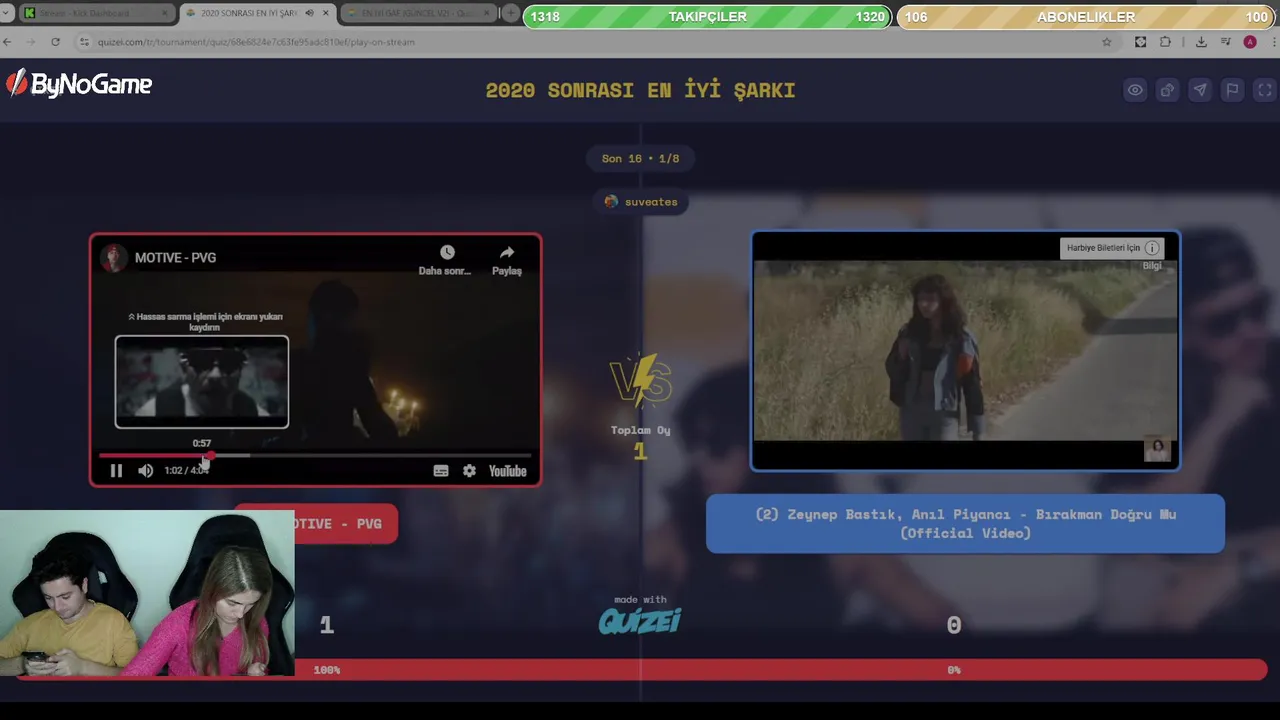Click the Paylaş share arrow icon
Viewport: 1280px width, 720px height.
[507, 253]
